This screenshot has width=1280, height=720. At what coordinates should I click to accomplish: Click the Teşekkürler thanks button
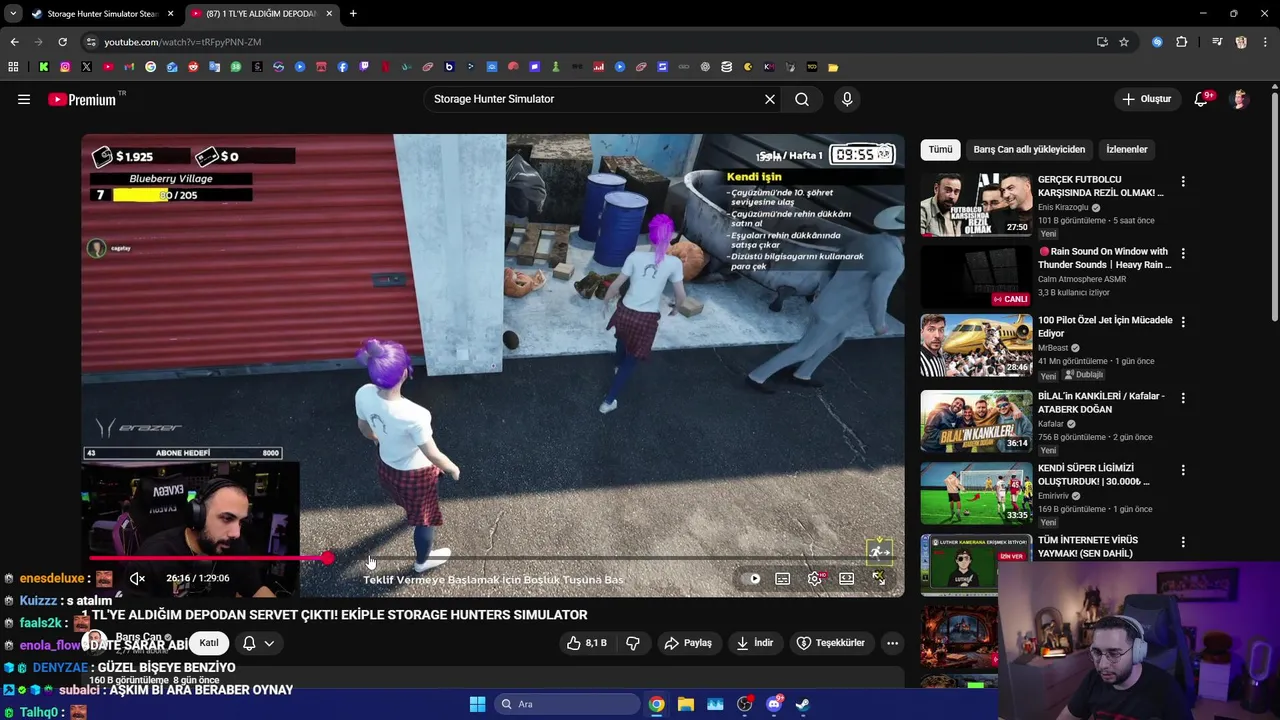(830, 643)
